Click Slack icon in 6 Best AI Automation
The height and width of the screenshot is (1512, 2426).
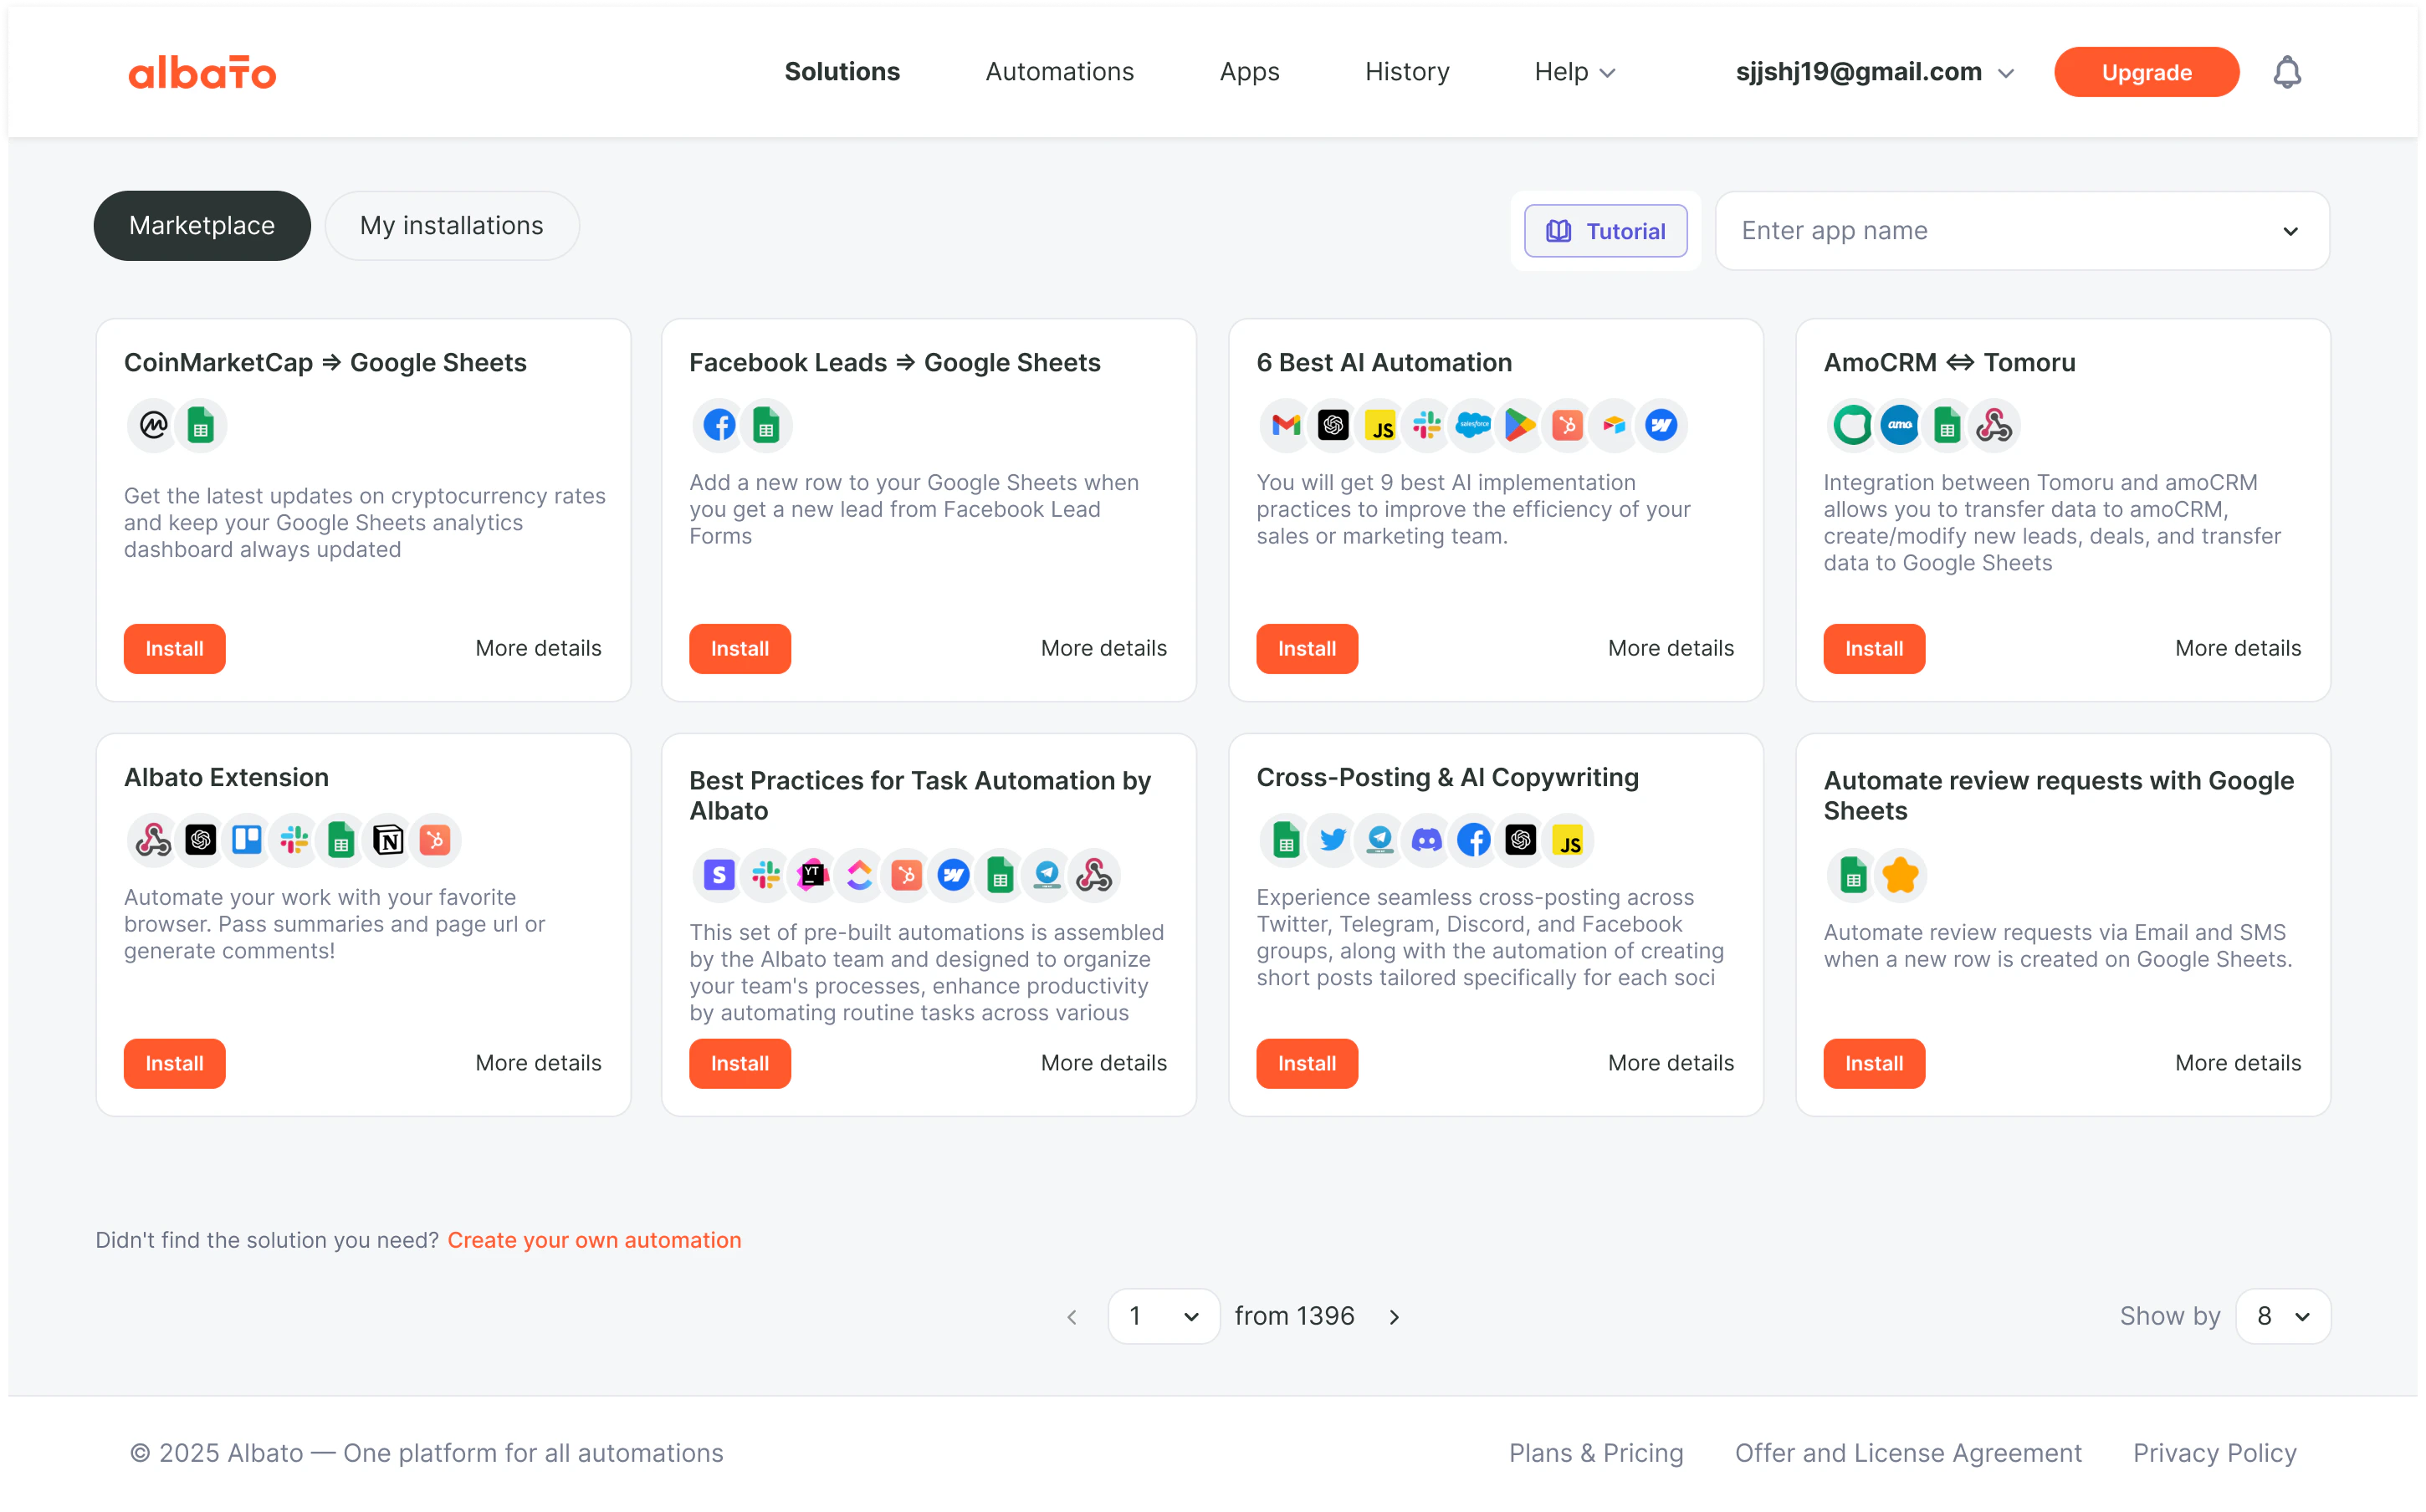click(1427, 426)
